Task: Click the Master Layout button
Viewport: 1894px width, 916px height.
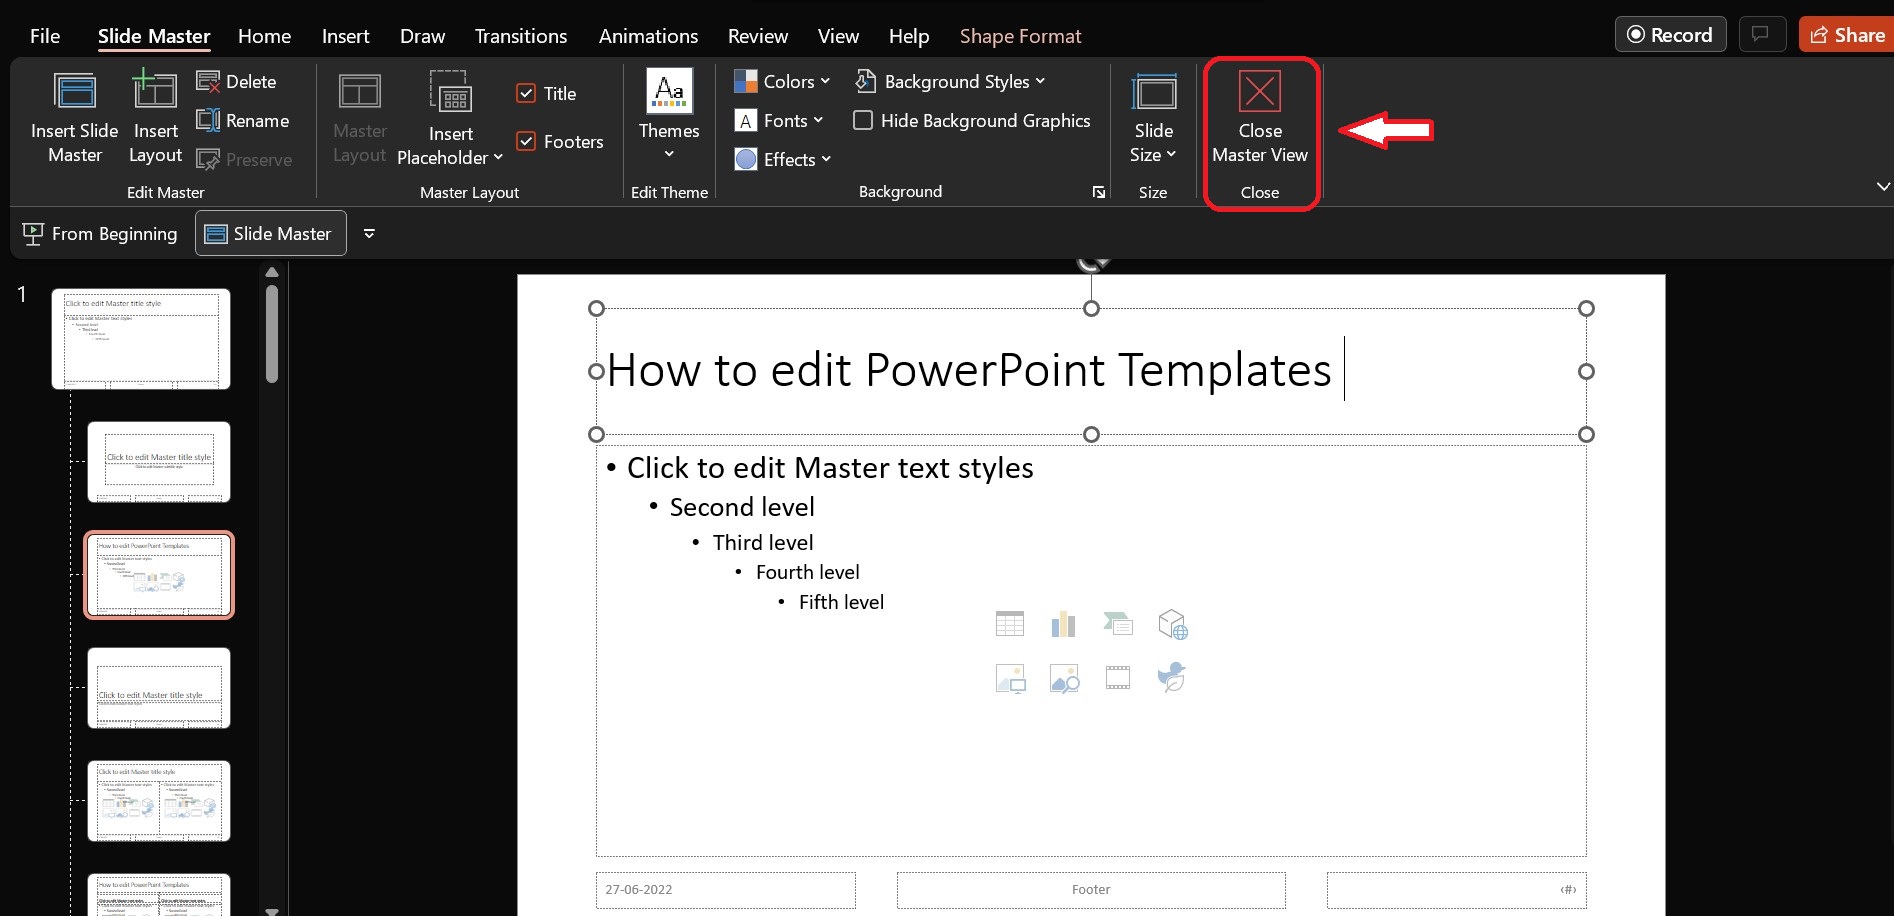Action: [360, 118]
